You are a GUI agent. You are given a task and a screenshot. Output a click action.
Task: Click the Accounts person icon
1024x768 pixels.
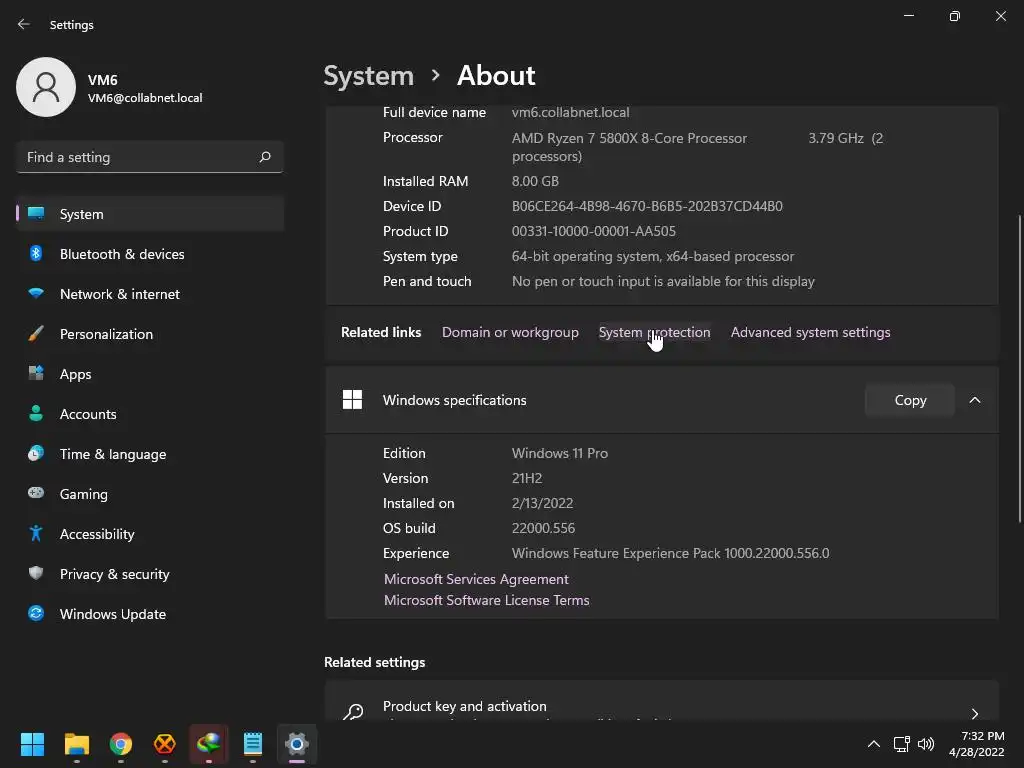(37, 413)
